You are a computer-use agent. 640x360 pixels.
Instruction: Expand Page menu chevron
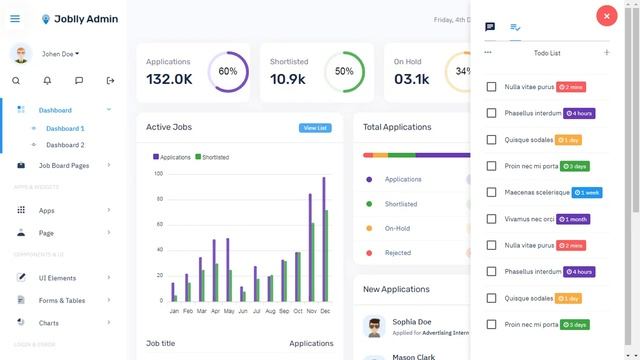[x=109, y=232]
